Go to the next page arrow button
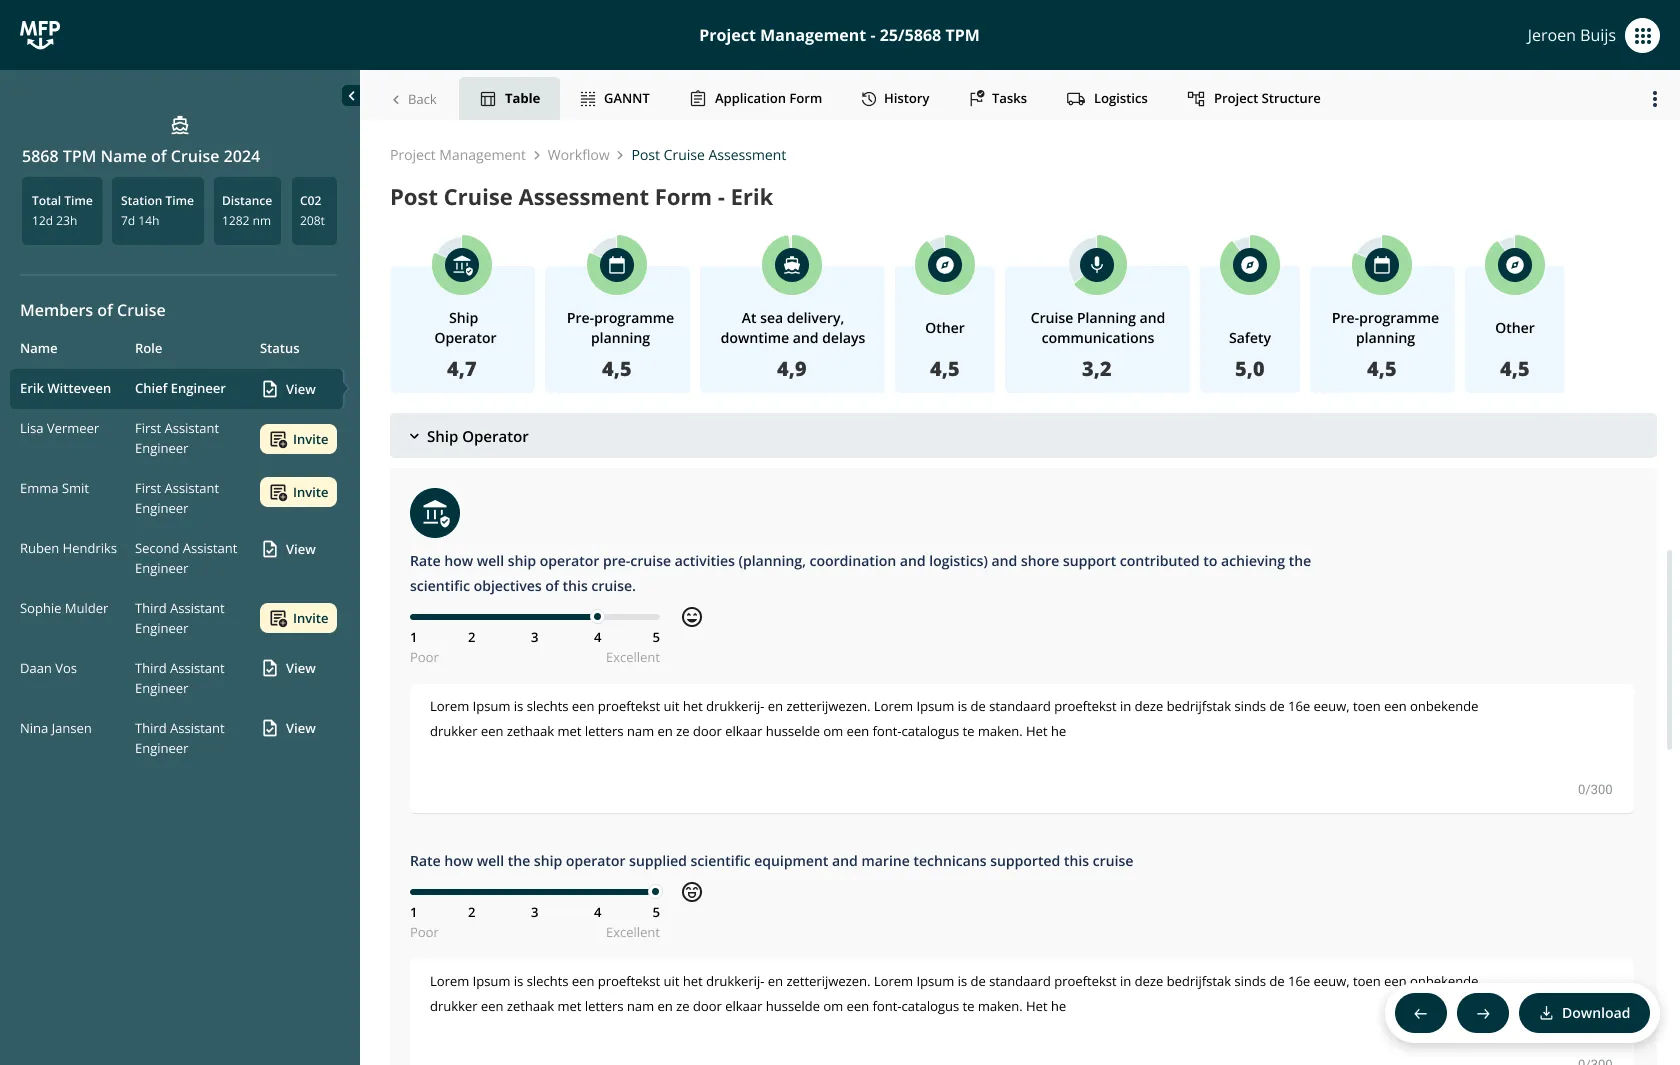Image resolution: width=1680 pixels, height=1065 pixels. [x=1483, y=1013]
